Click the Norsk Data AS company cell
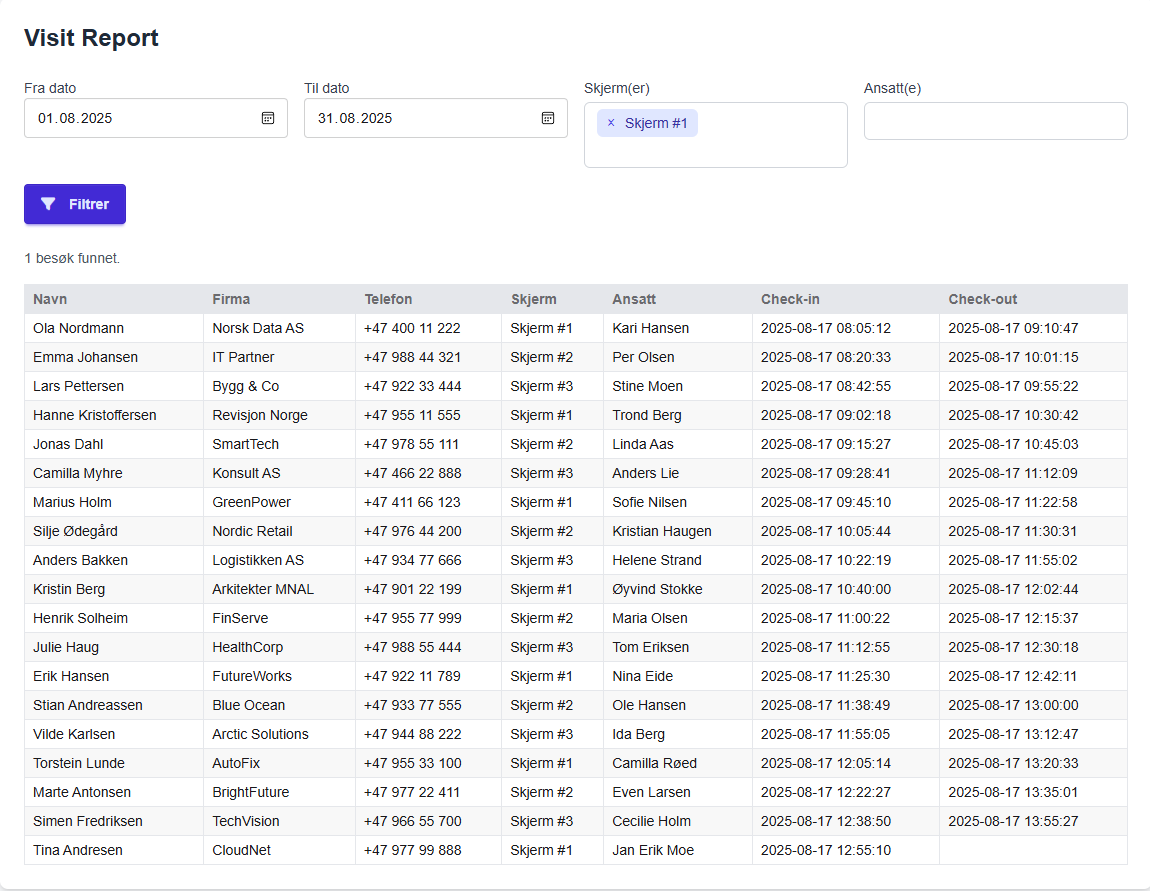 click(x=258, y=328)
